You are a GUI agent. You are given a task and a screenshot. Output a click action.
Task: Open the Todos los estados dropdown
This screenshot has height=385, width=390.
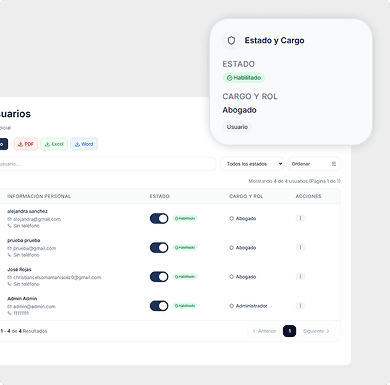[x=252, y=164]
